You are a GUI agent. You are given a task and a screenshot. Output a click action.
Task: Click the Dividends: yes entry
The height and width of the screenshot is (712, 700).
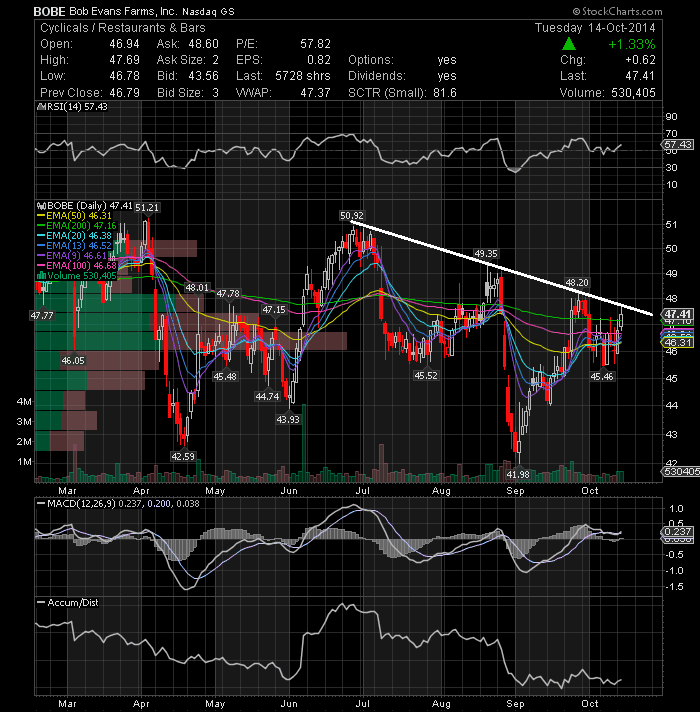point(402,75)
